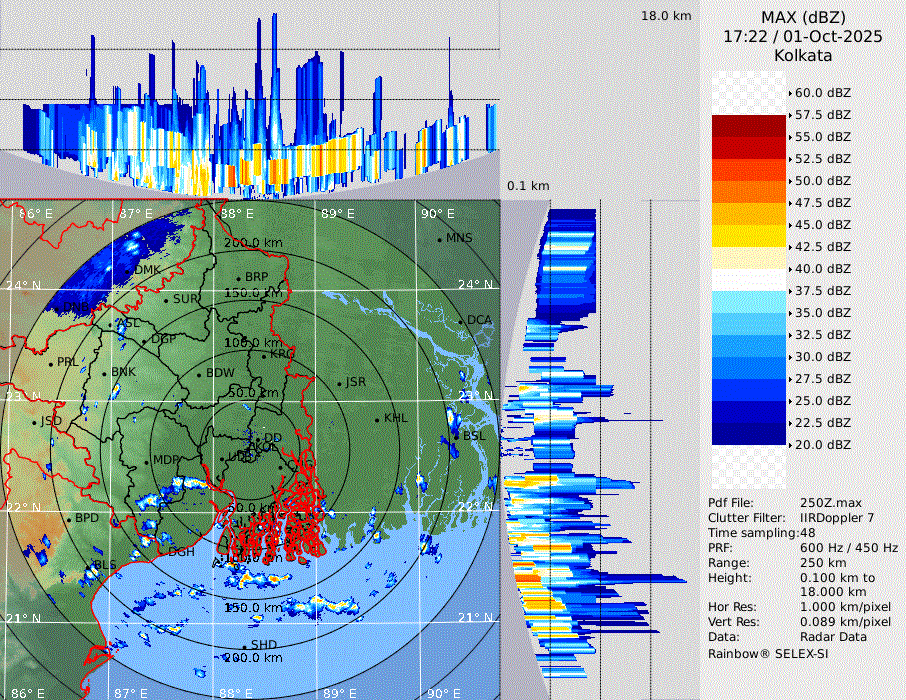Select the DCA station dot
Image resolution: width=906 pixels, height=700 pixels.
point(461,321)
